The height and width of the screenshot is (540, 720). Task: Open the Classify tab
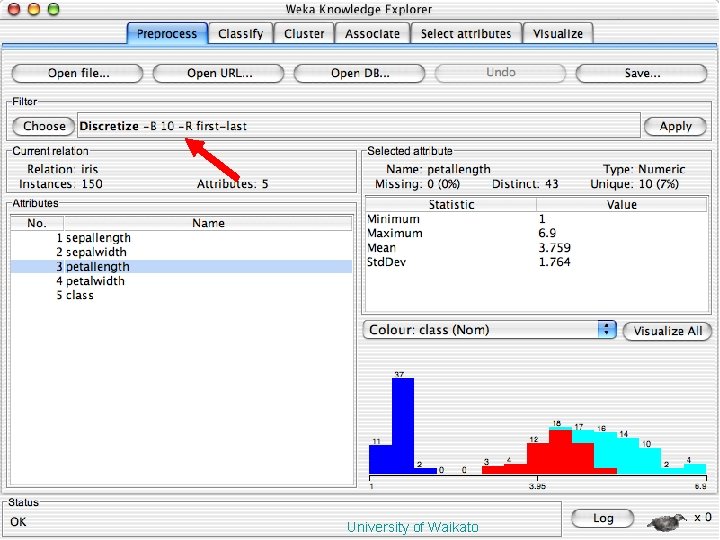(241, 34)
